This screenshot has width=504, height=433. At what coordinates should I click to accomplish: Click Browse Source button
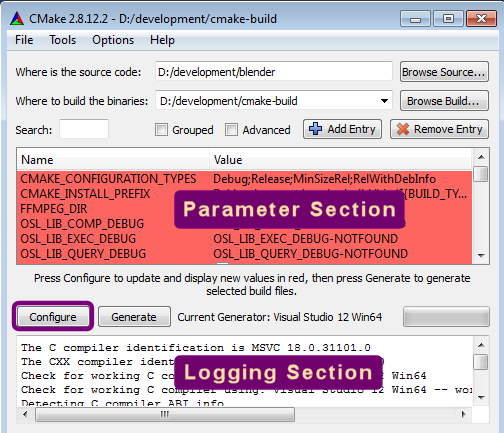click(444, 71)
